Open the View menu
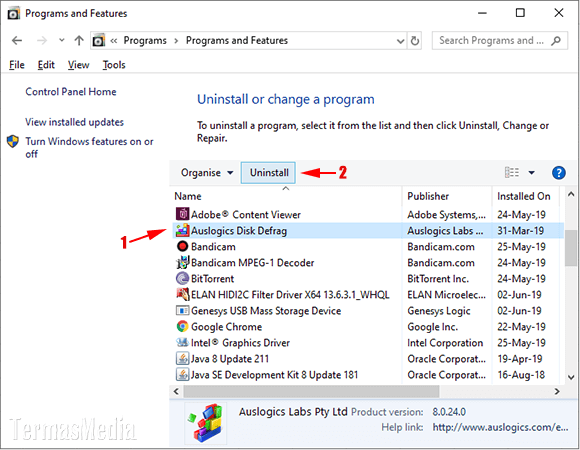Viewport: 580px width, 450px height. pos(78,65)
